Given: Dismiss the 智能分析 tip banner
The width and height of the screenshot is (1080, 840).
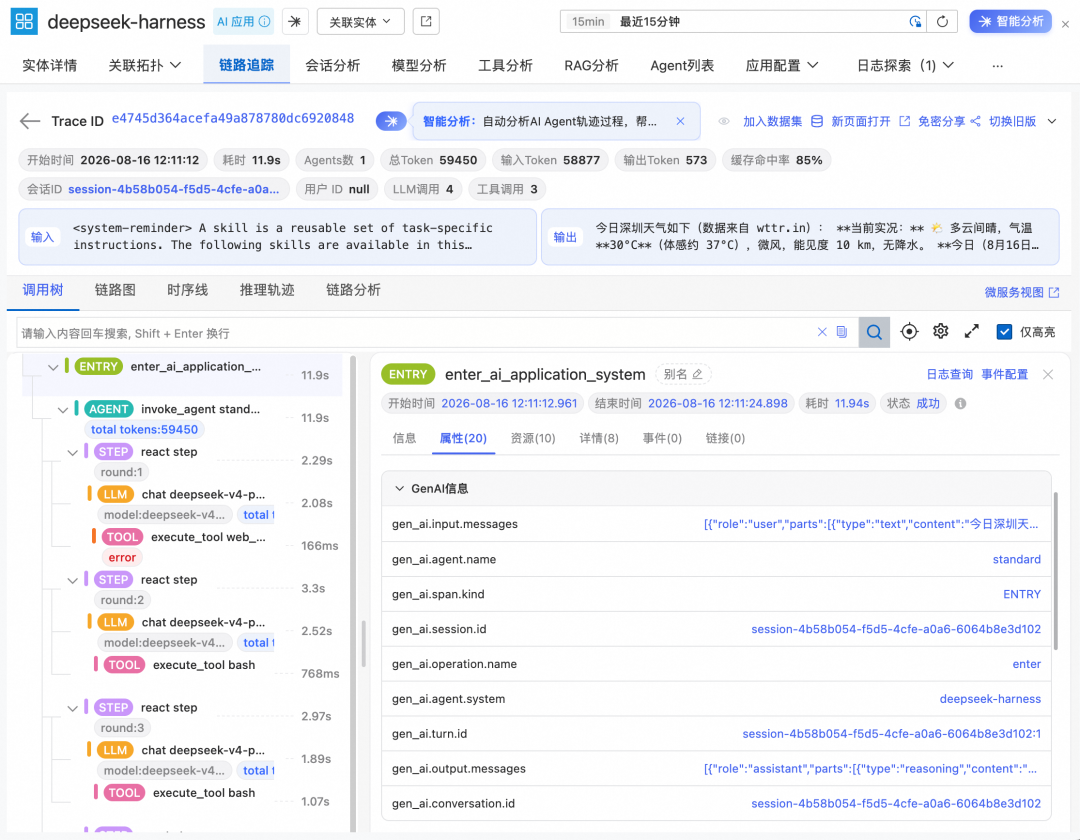Looking at the screenshot, I should [681, 121].
